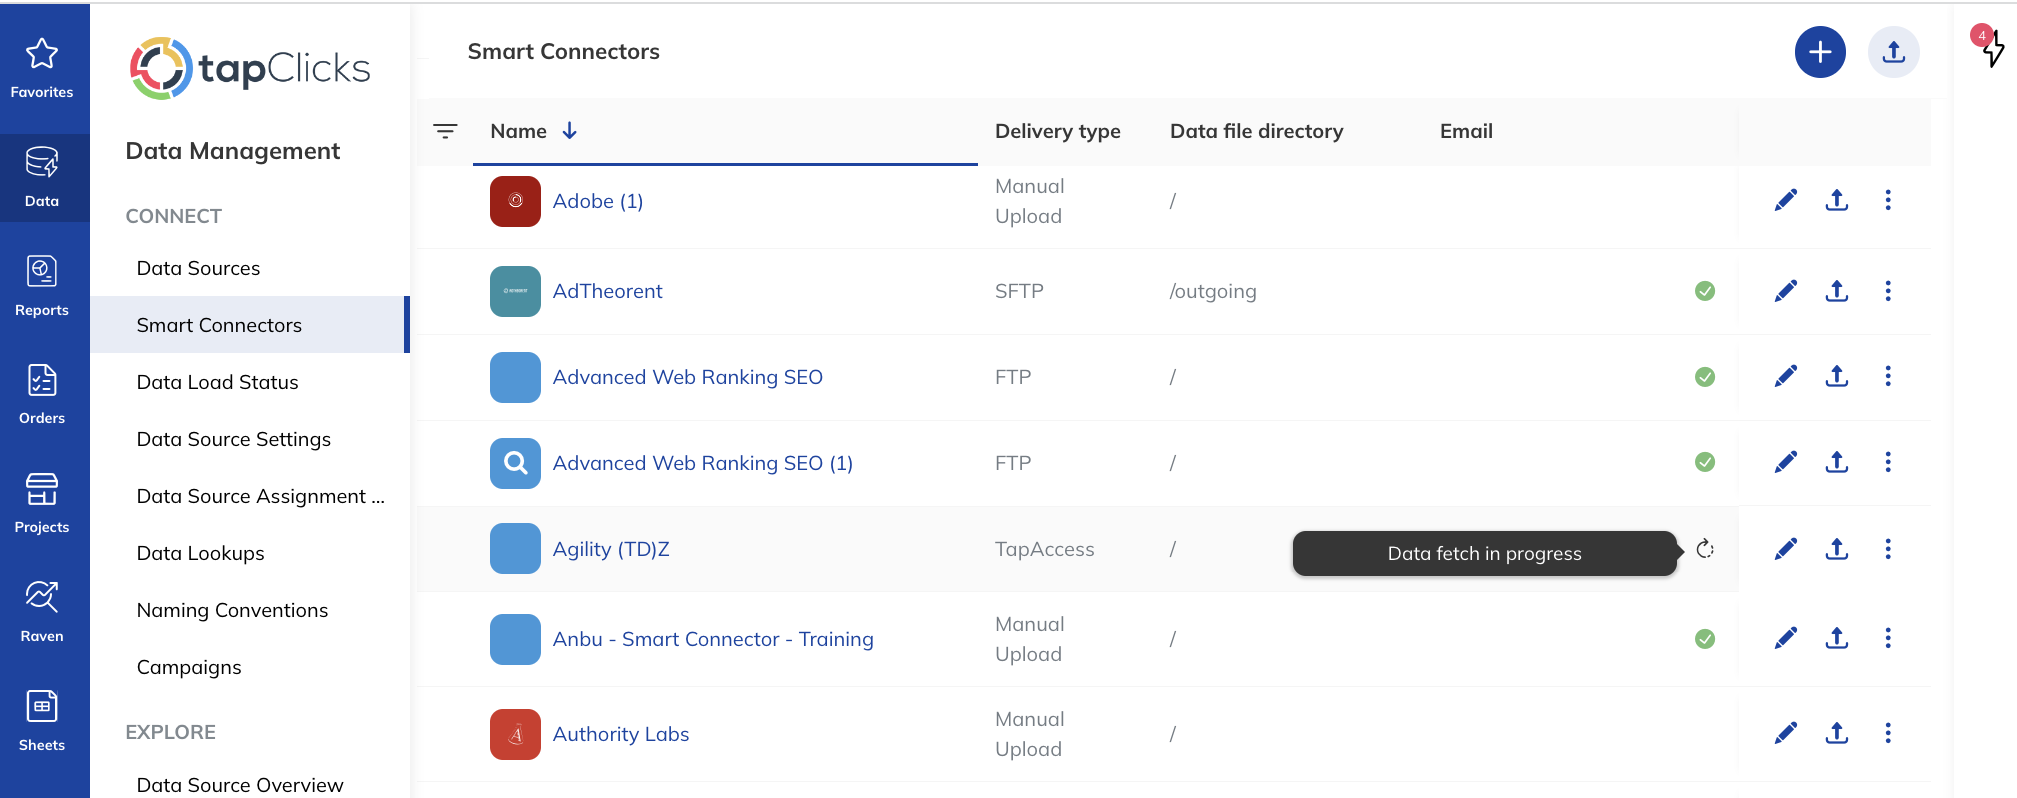The width and height of the screenshot is (2017, 798).
Task: Edit the Adobe (1) connector
Action: 1786,200
